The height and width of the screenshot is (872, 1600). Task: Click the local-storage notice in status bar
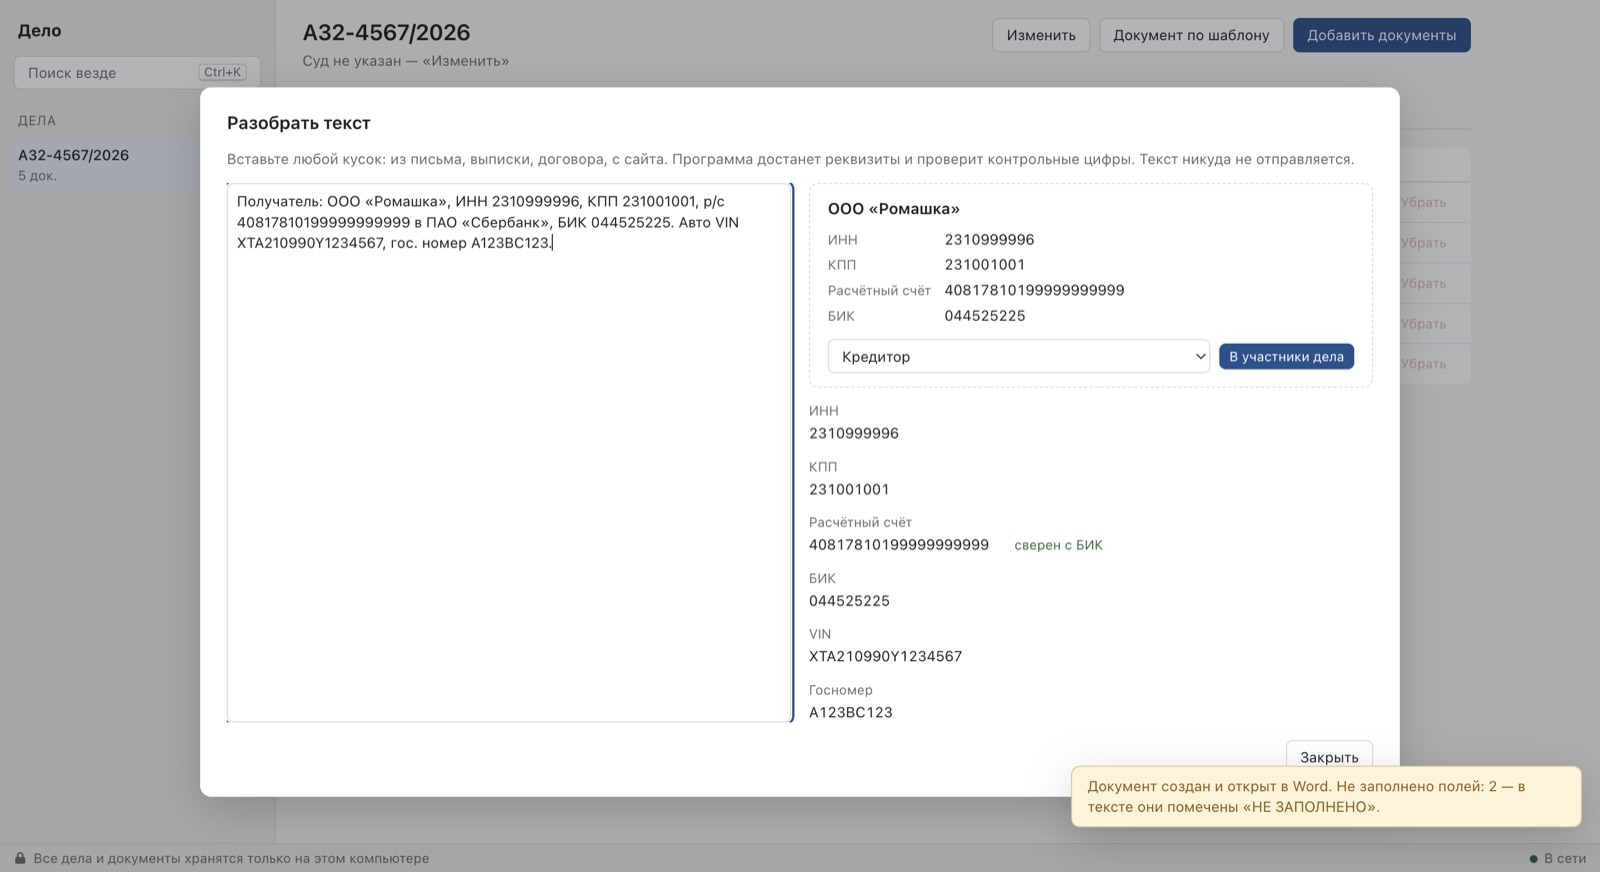(231, 858)
